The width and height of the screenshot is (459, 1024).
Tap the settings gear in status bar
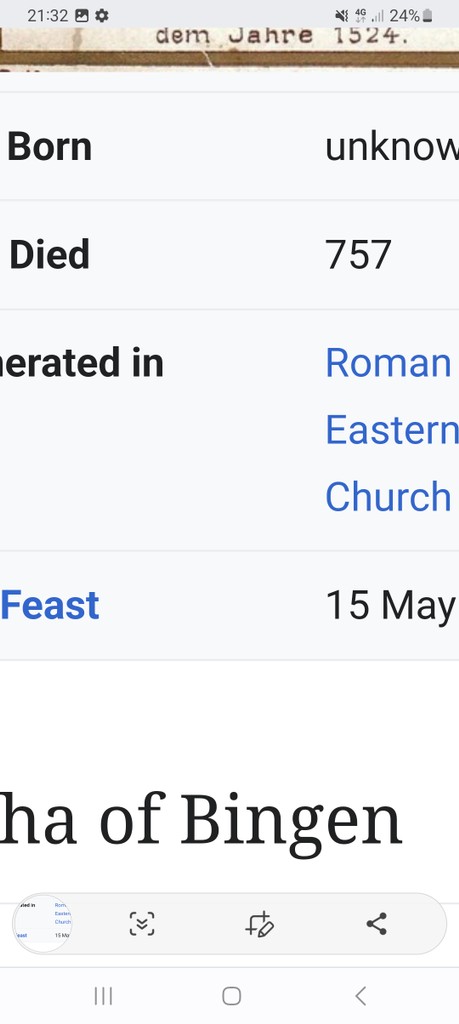pyautogui.click(x=102, y=15)
